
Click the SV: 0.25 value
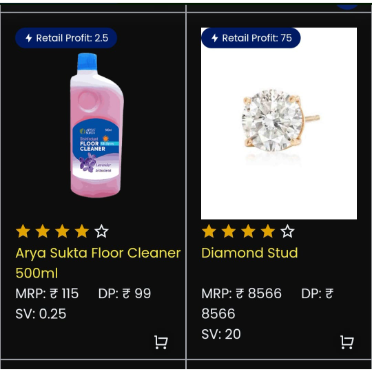point(41,314)
